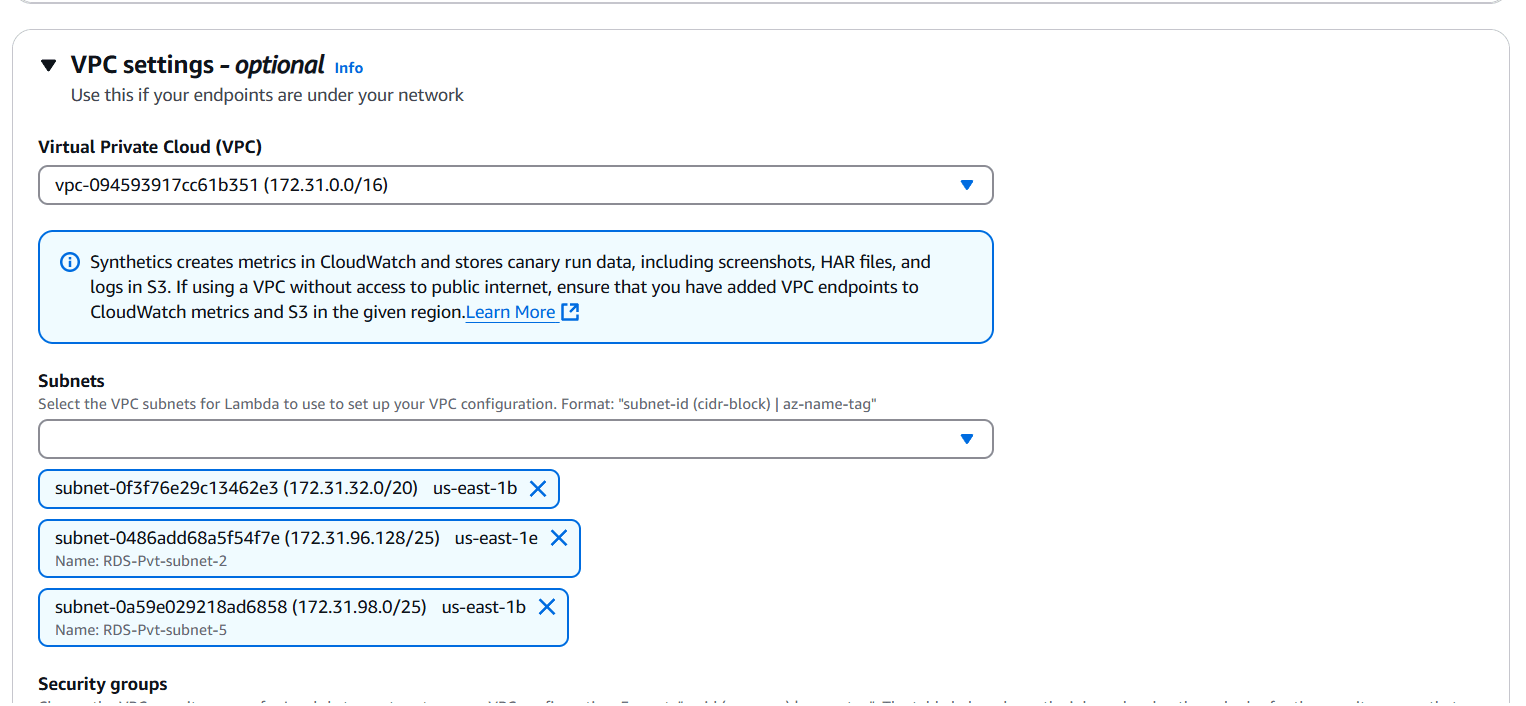The height and width of the screenshot is (706, 1526).
Task: Open the Learn More link
Action: pos(511,312)
